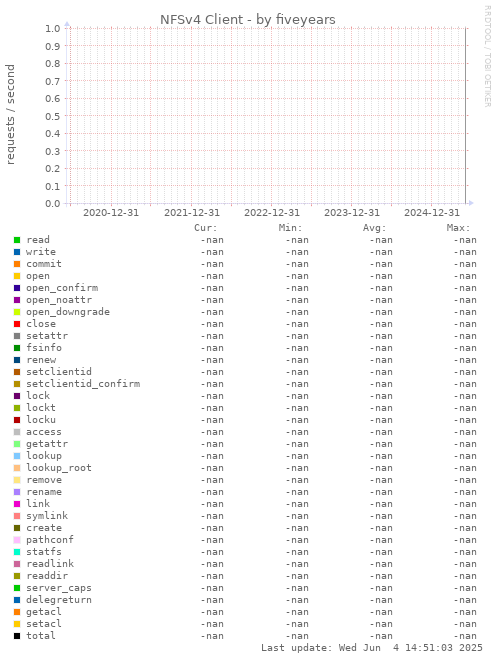Click the 'pathconf' legend label
The image size is (497, 660).
pos(50,540)
